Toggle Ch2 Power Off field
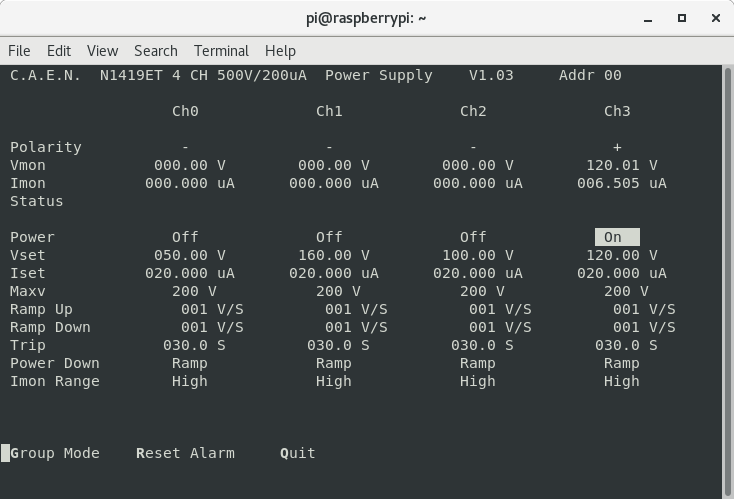Viewport: 734px width, 499px height. tap(473, 237)
